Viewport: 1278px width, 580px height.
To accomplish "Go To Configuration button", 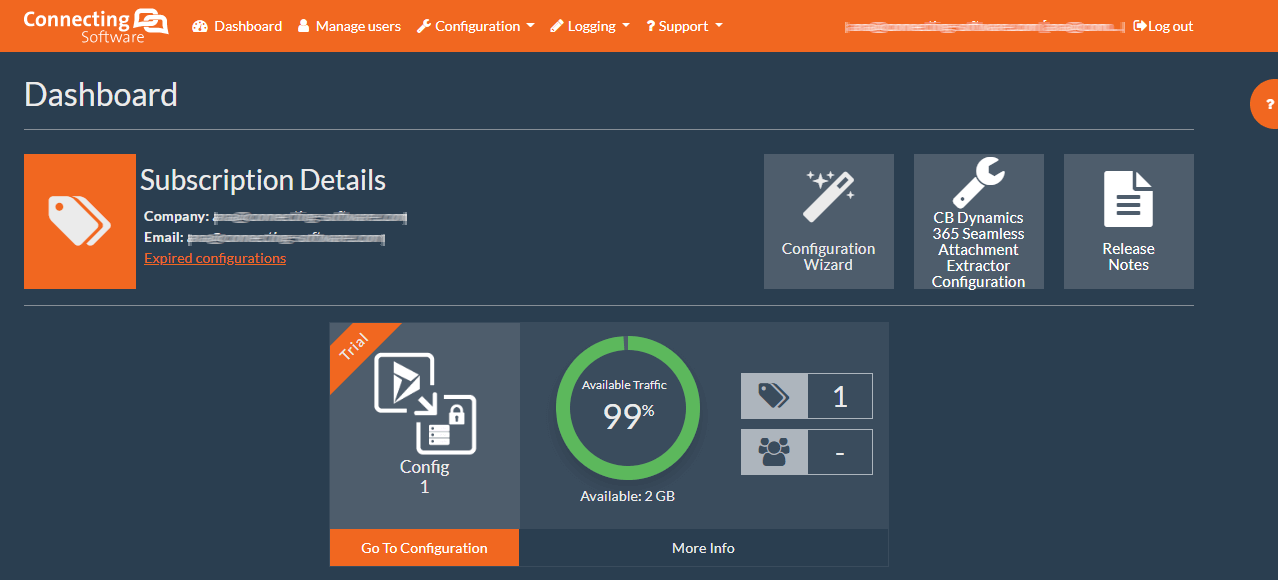I will [x=424, y=548].
